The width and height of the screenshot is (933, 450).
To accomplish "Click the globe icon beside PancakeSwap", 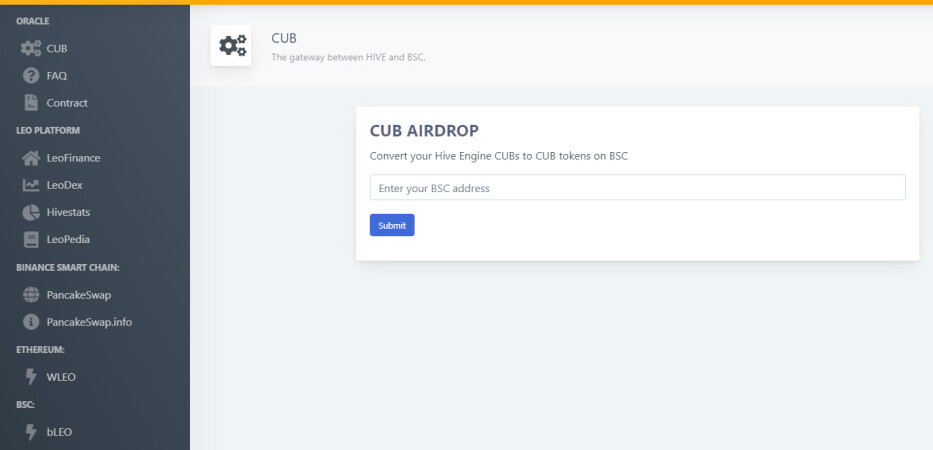I will [x=31, y=295].
